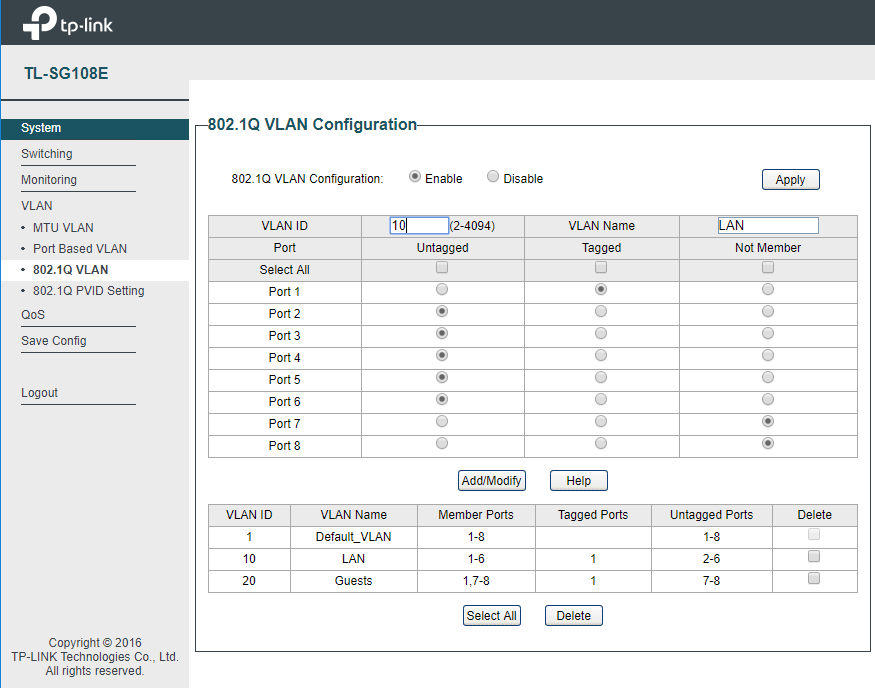875x688 pixels.
Task: Click the LAN name cell in VLAN list
Action: (x=354, y=559)
